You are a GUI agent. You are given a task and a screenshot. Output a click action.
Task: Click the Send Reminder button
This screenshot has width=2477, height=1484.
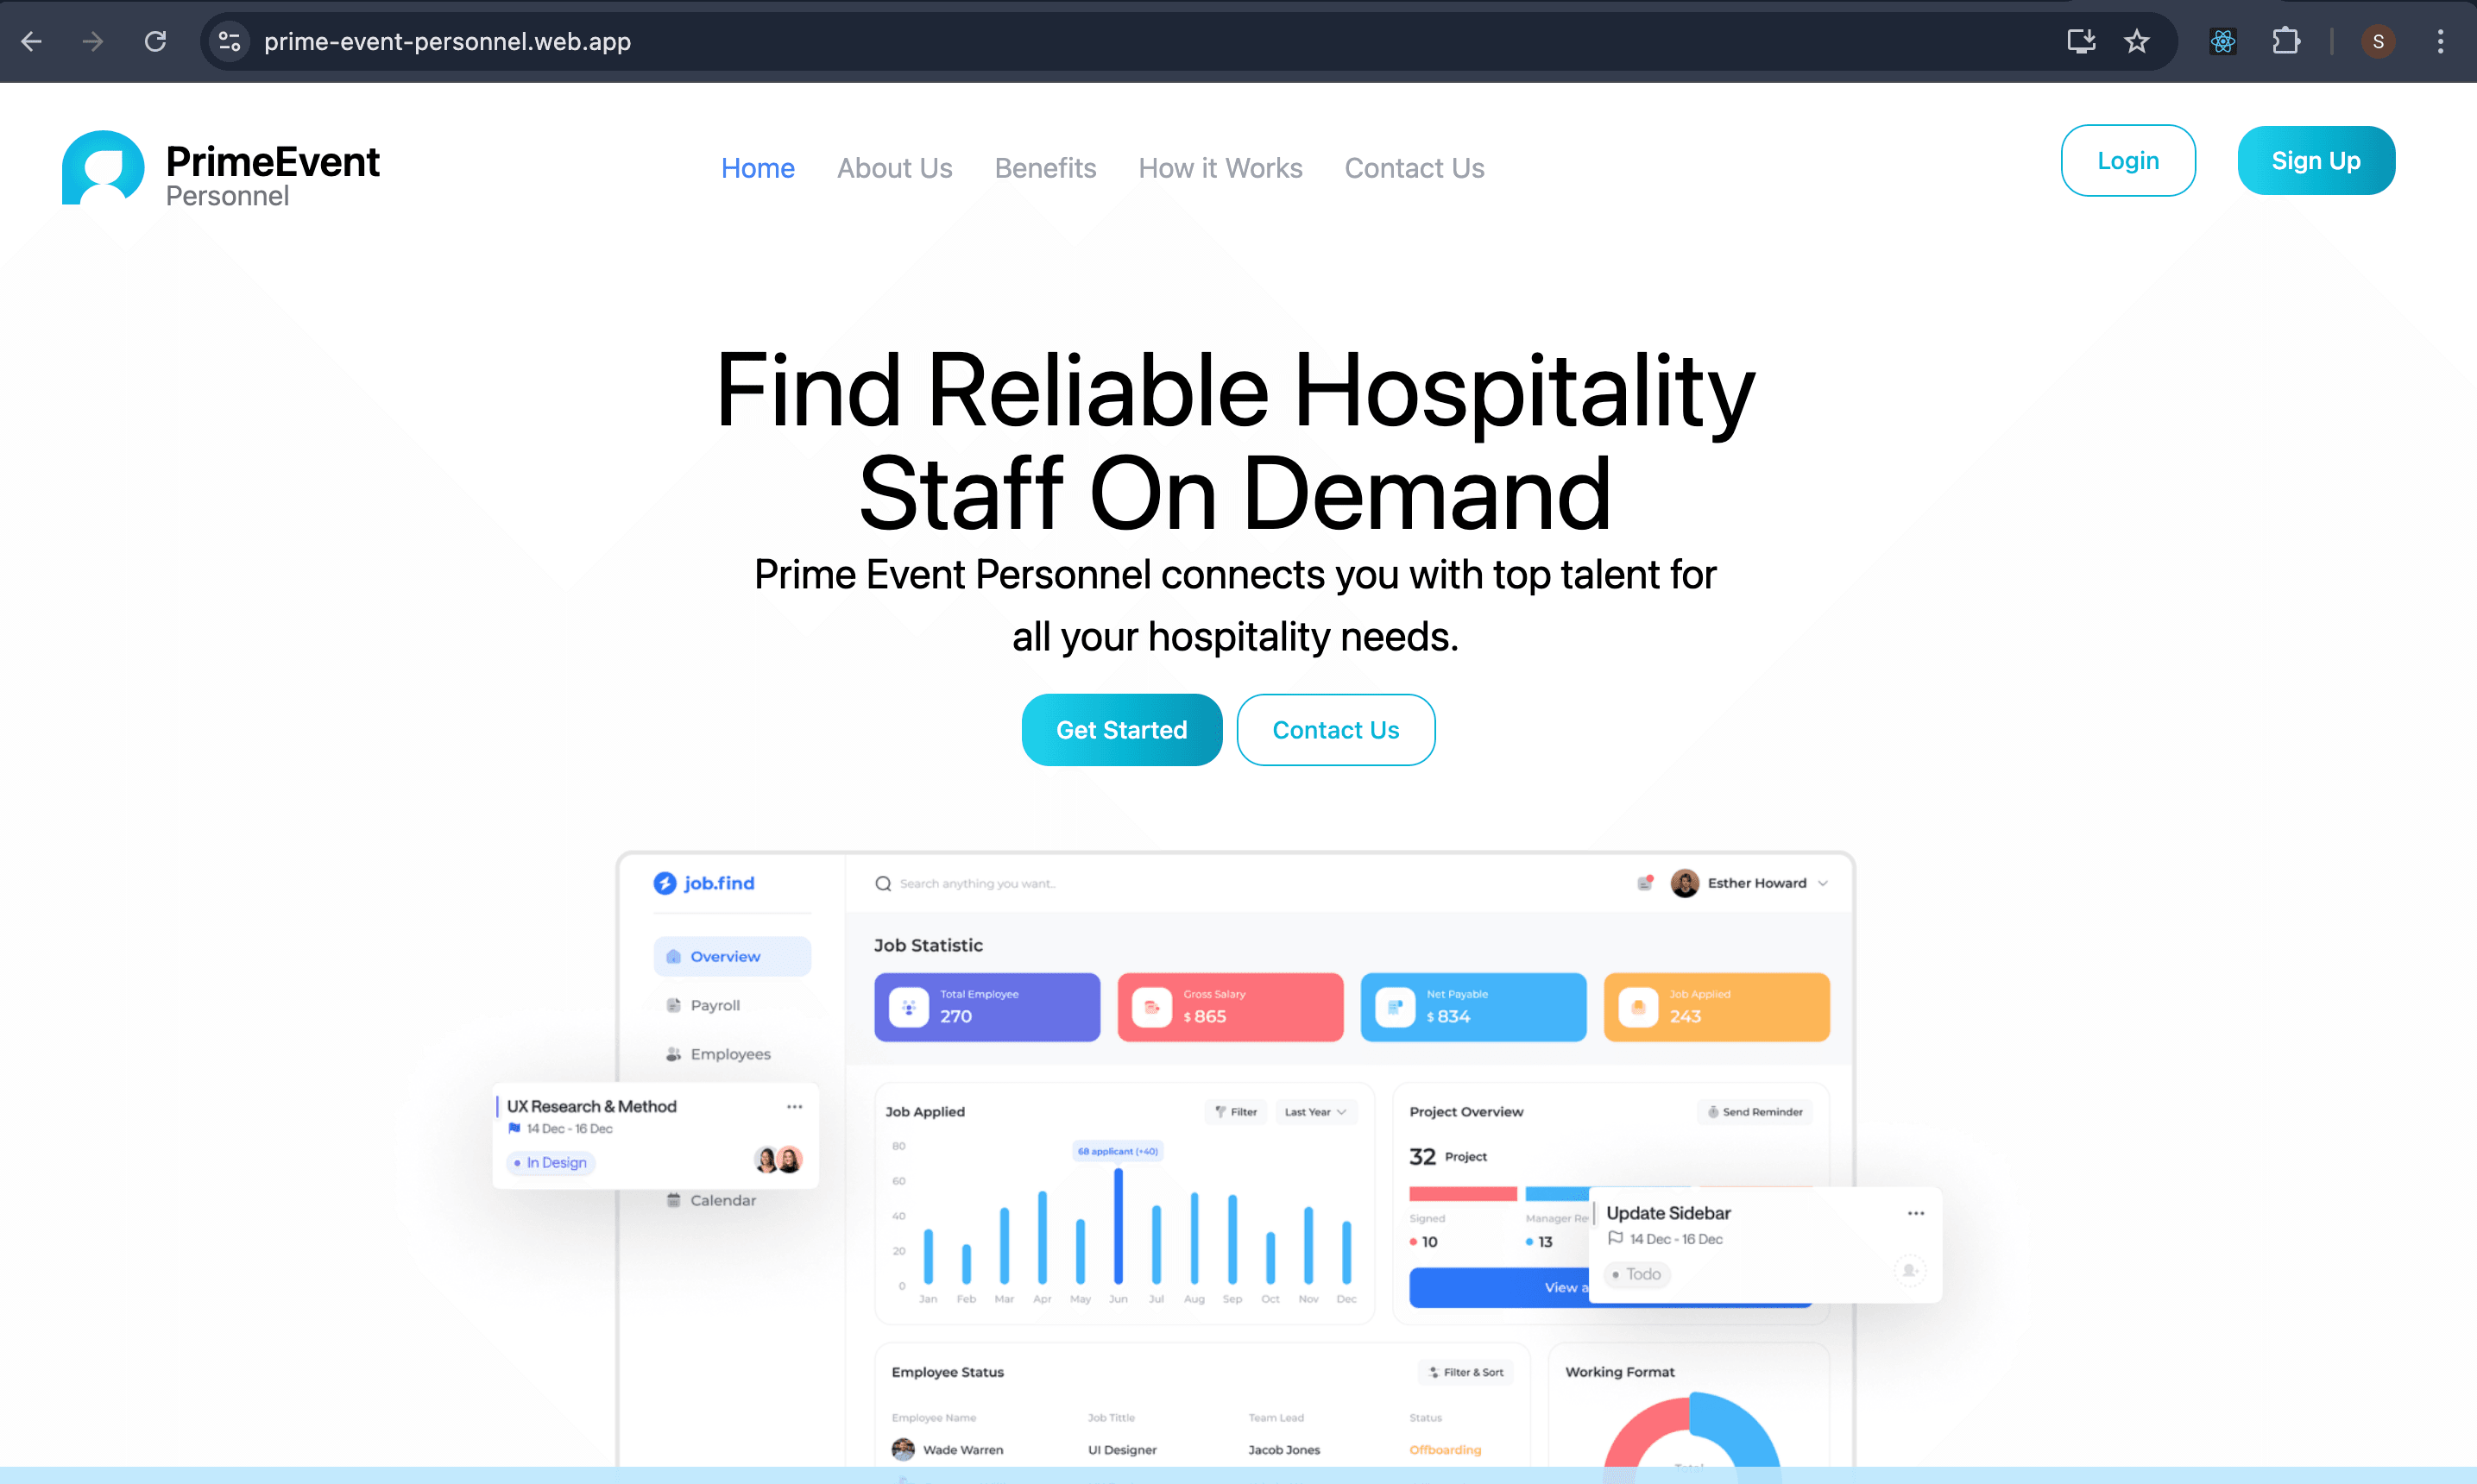1755,1112
